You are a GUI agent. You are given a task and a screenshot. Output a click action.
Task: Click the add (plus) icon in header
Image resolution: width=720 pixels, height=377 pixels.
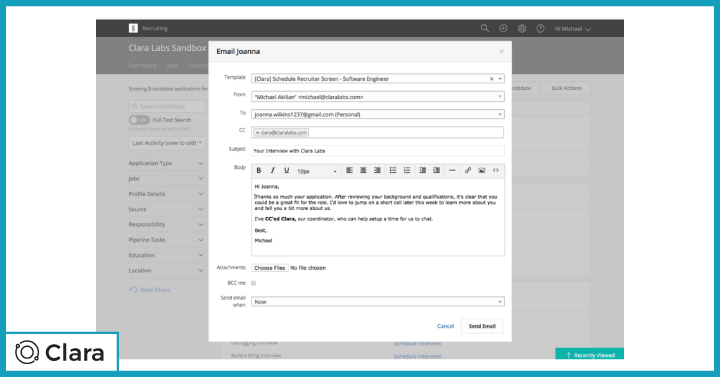[503, 28]
